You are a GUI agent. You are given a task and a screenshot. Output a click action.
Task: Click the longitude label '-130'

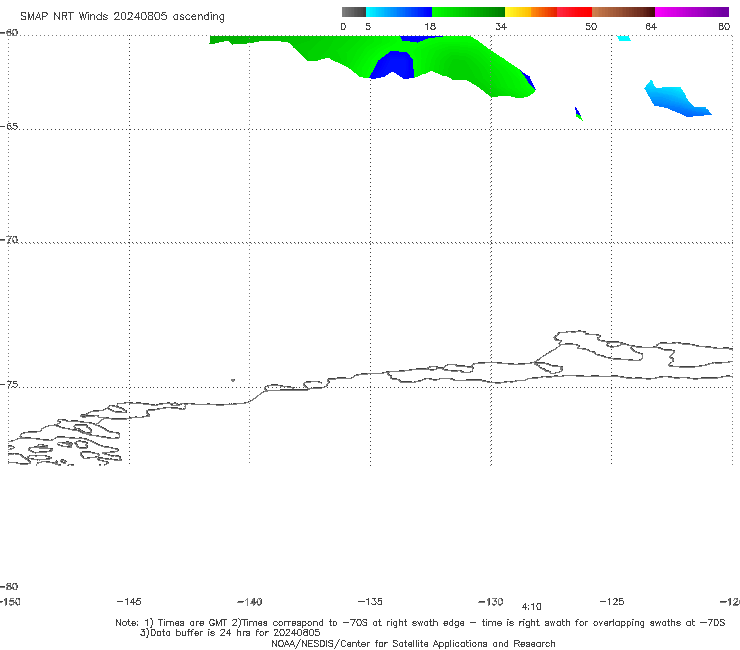(491, 601)
